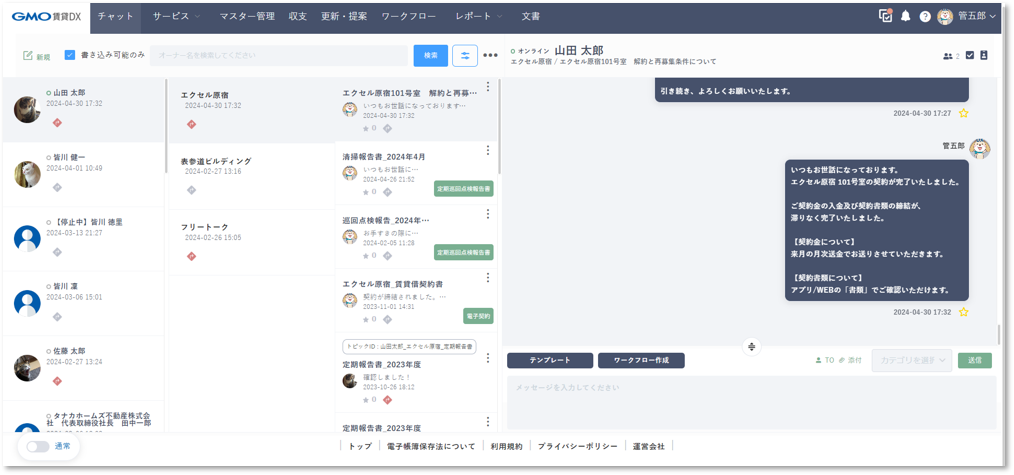1014x475 pixels.
Task: Go to the ワークフロー menu
Action: pos(411,17)
